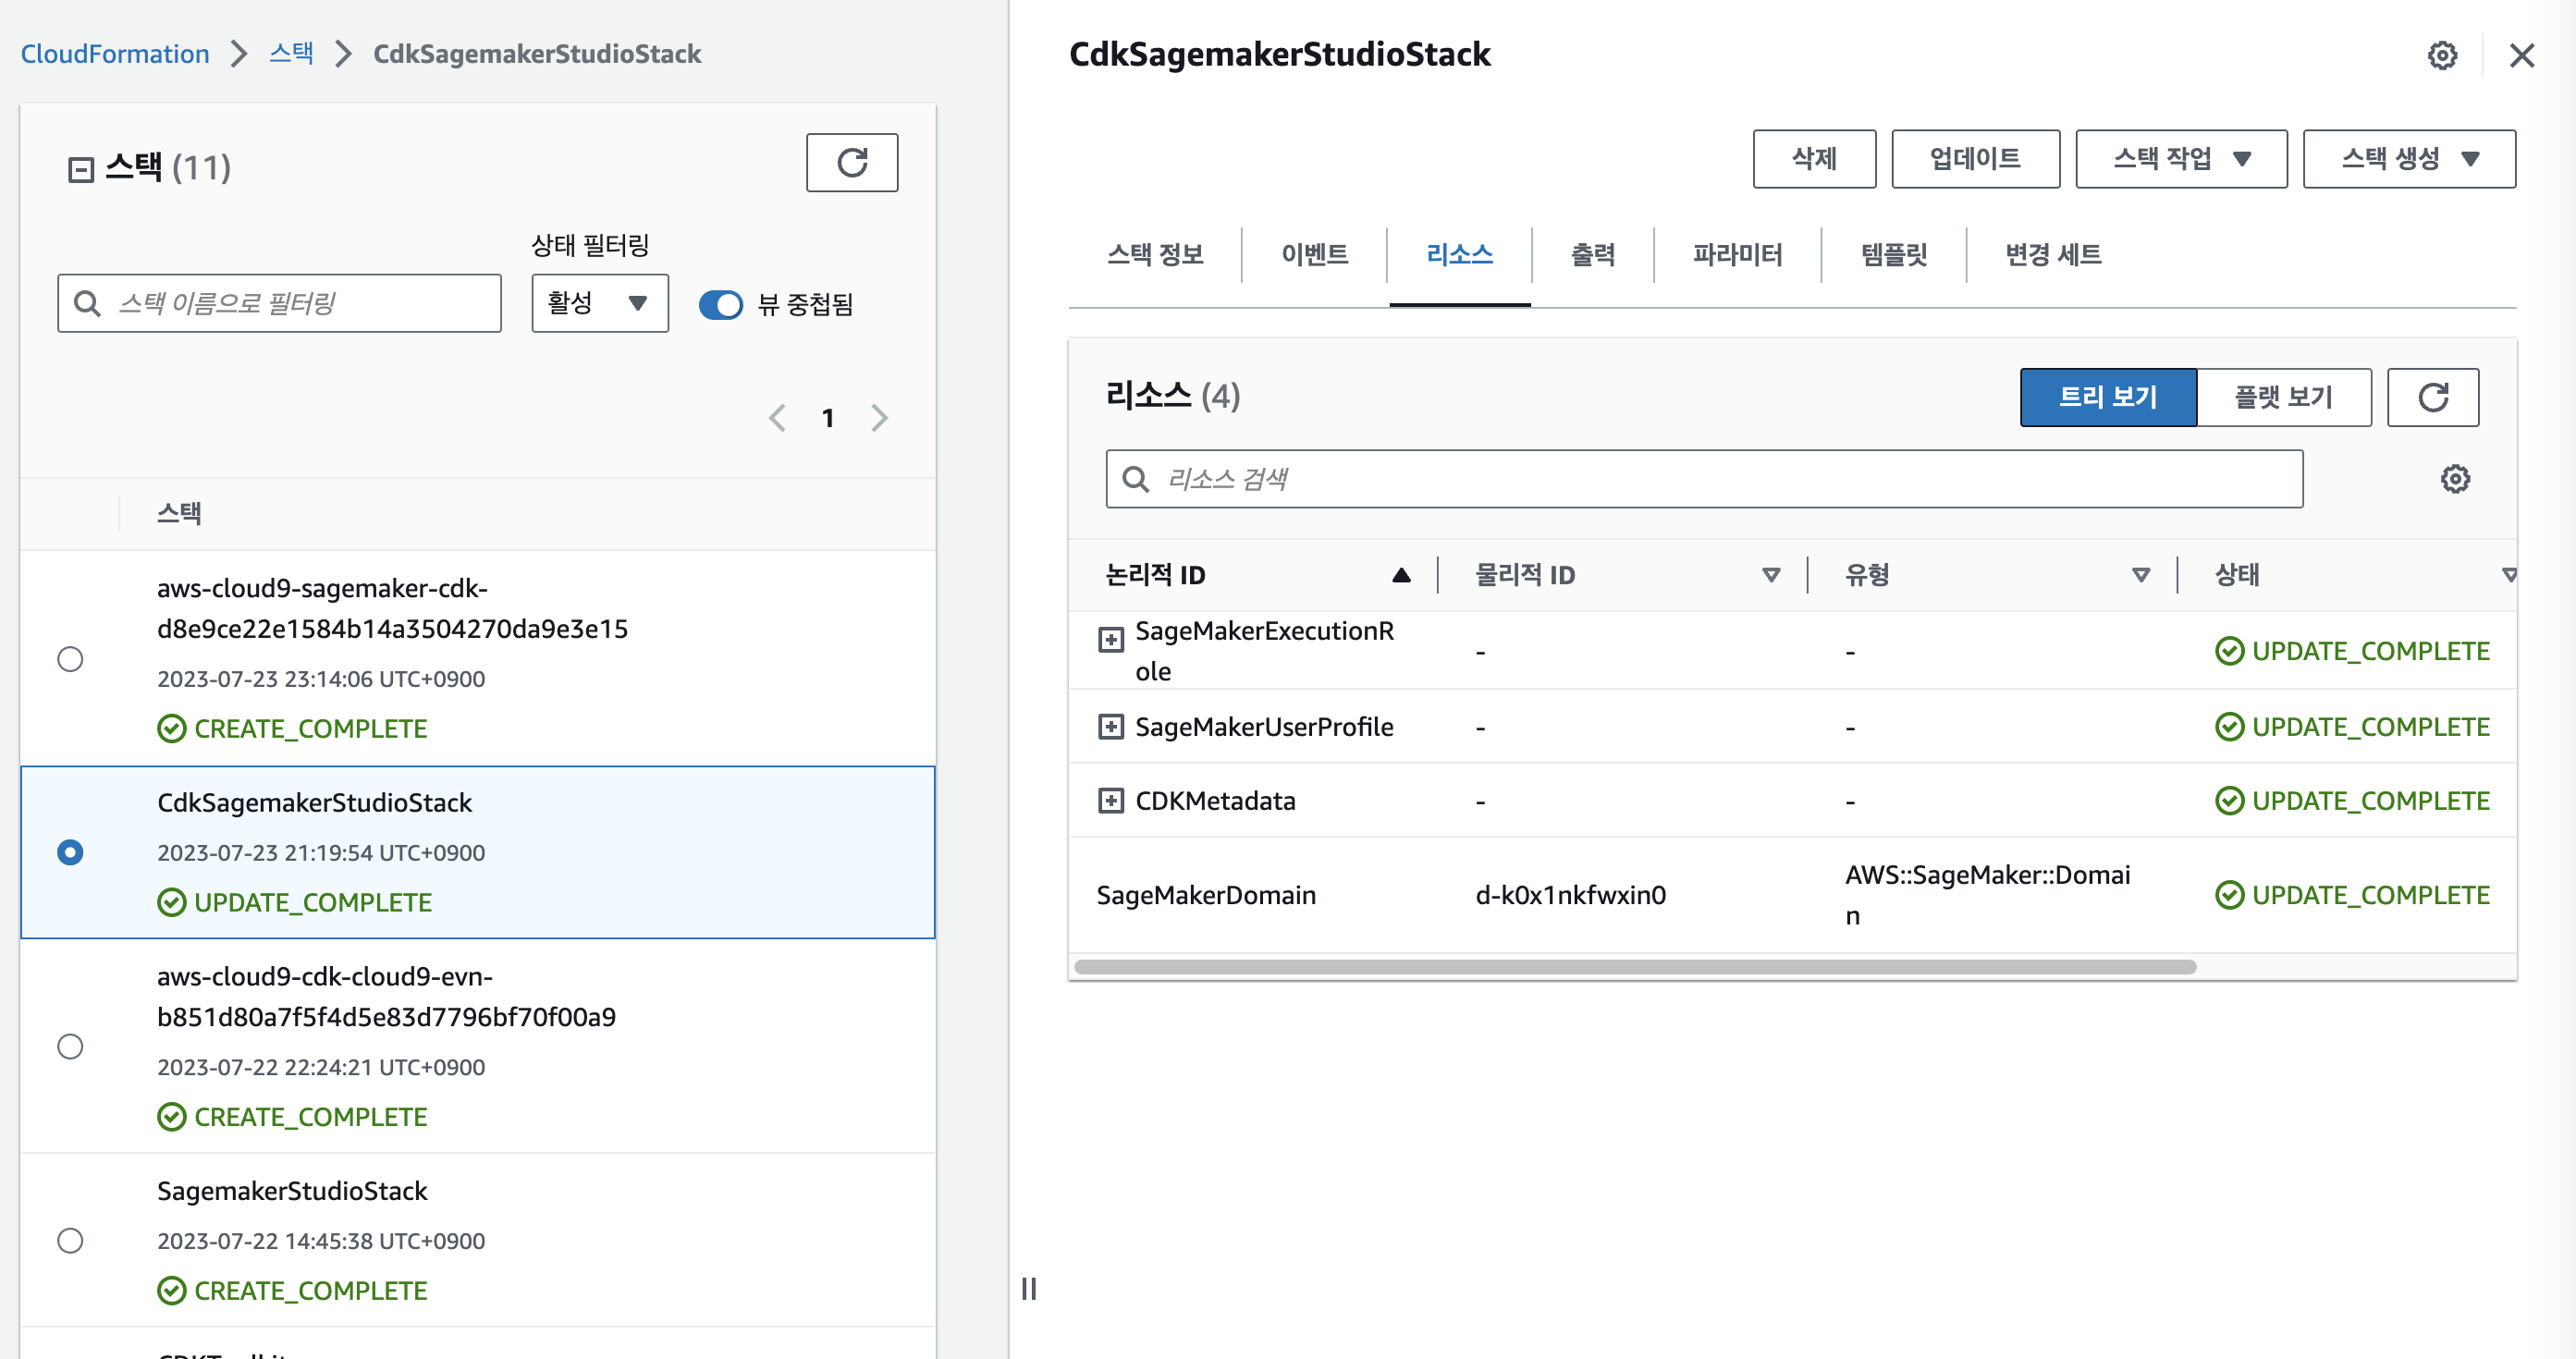Viewport: 2576px width, 1359px height.
Task: Select aws-cloud9-sagemaker-cdk stack radio button
Action: click(70, 659)
